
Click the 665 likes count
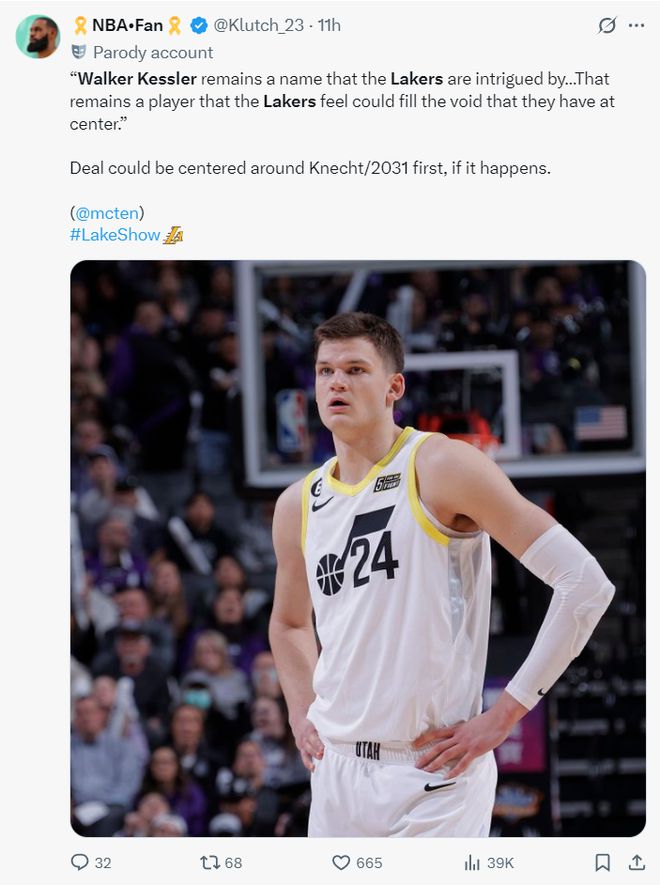[x=368, y=862]
